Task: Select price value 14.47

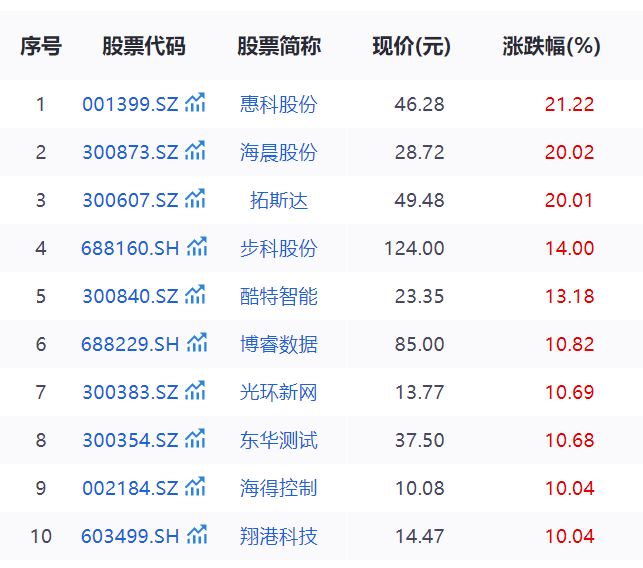Action: point(420,536)
